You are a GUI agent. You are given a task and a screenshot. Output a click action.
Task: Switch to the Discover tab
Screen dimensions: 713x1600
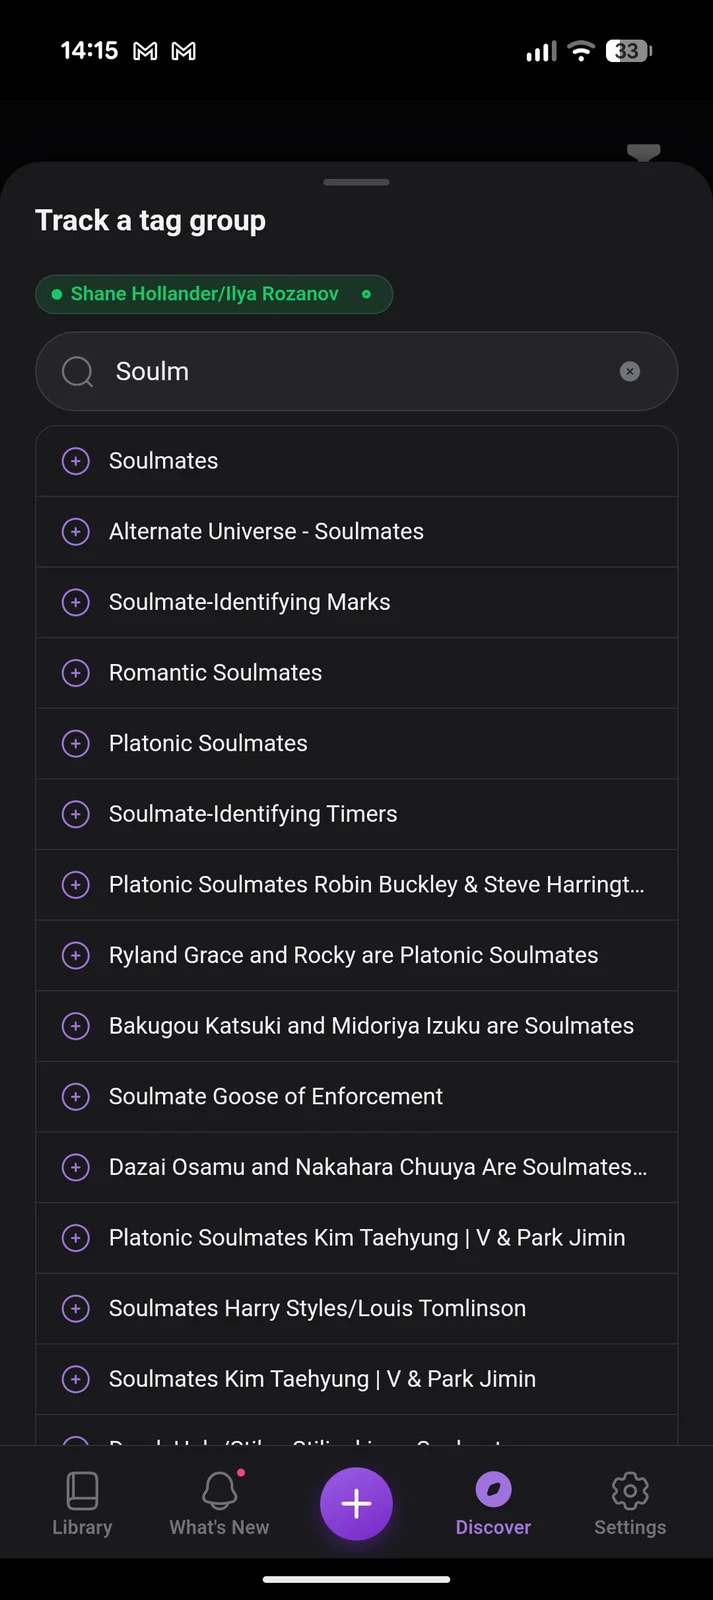(493, 1503)
